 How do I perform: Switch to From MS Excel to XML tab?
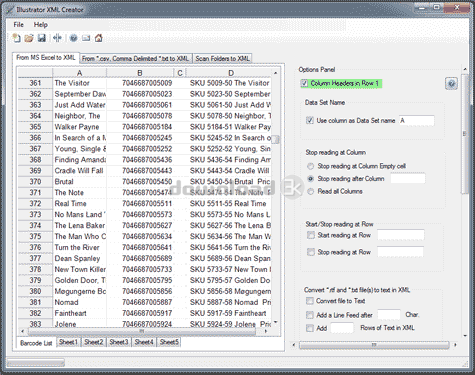click(x=46, y=57)
